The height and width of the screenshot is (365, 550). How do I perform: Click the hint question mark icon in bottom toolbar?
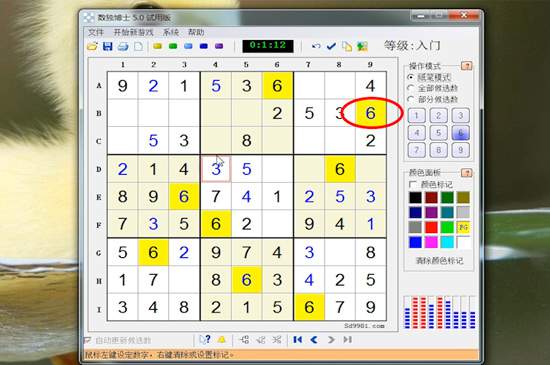pyautogui.click(x=205, y=339)
